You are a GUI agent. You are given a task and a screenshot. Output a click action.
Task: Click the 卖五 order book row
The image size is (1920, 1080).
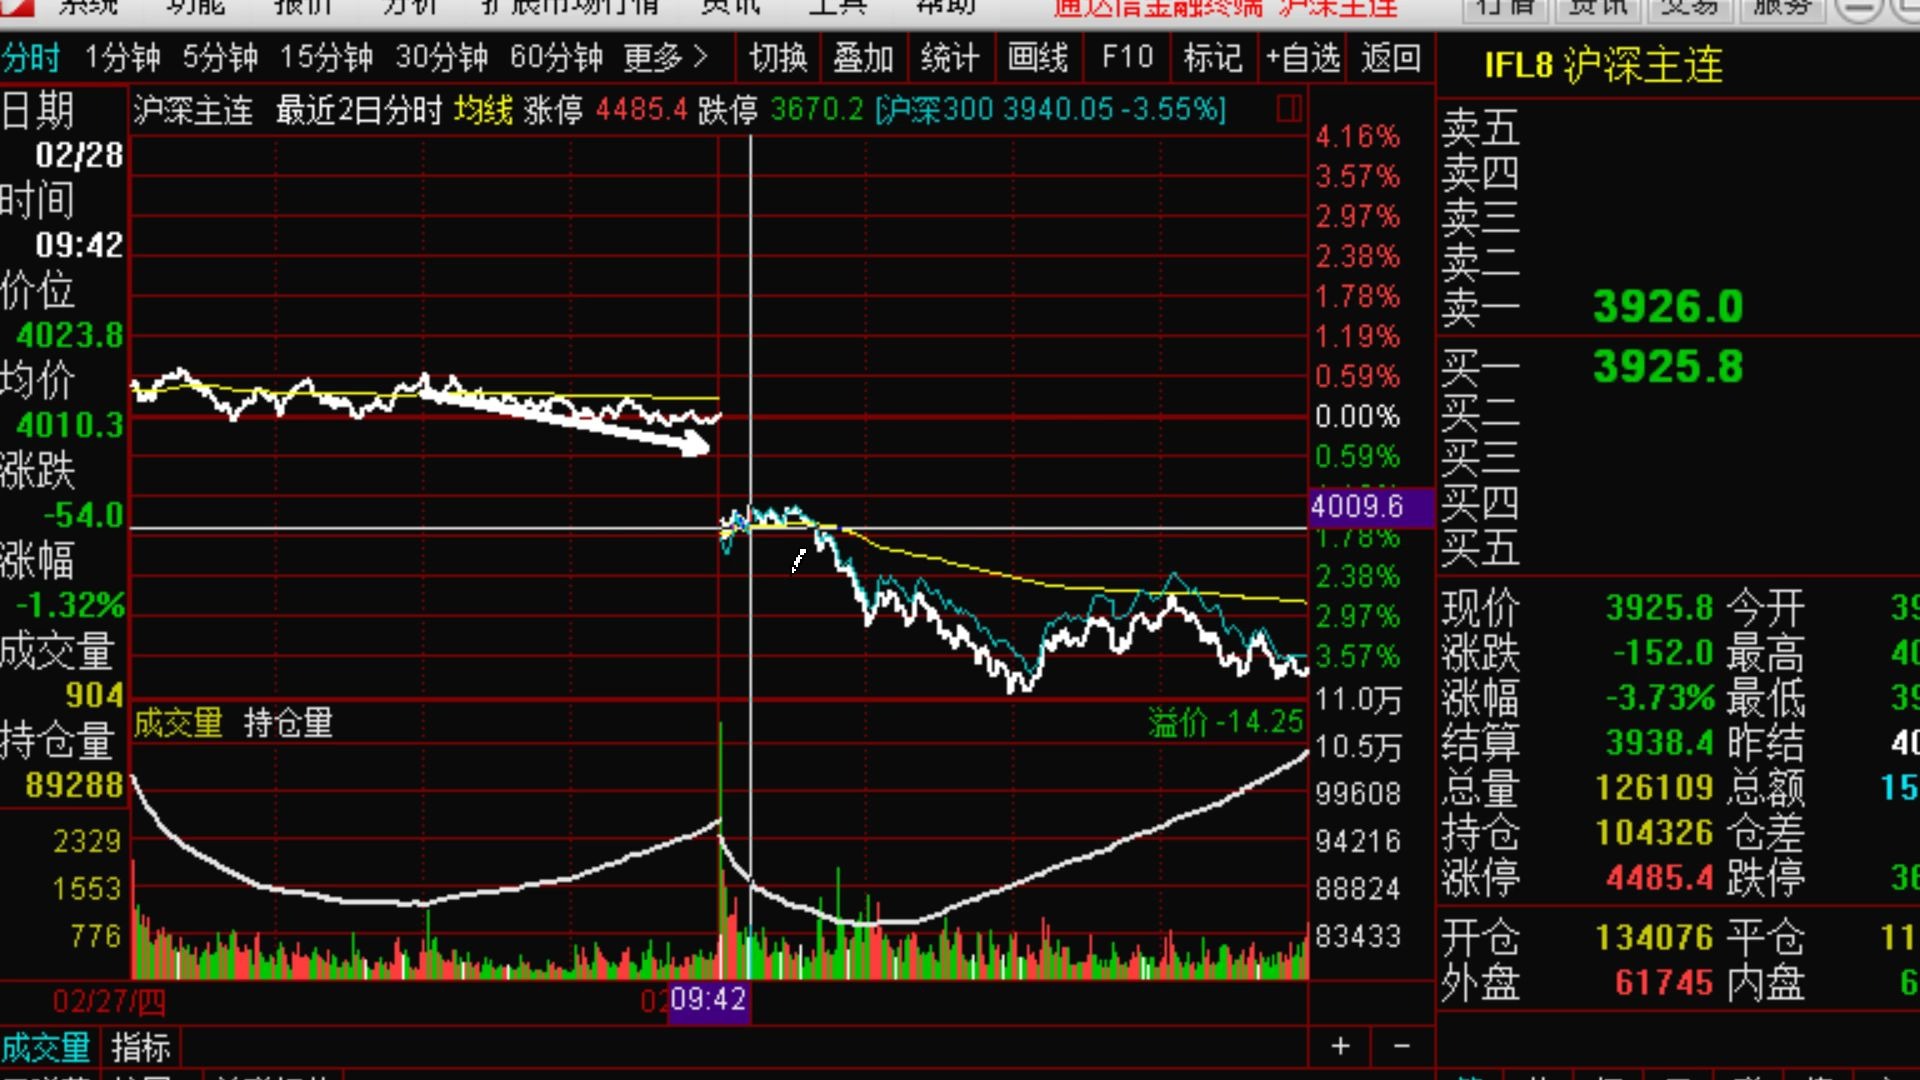click(x=1678, y=127)
